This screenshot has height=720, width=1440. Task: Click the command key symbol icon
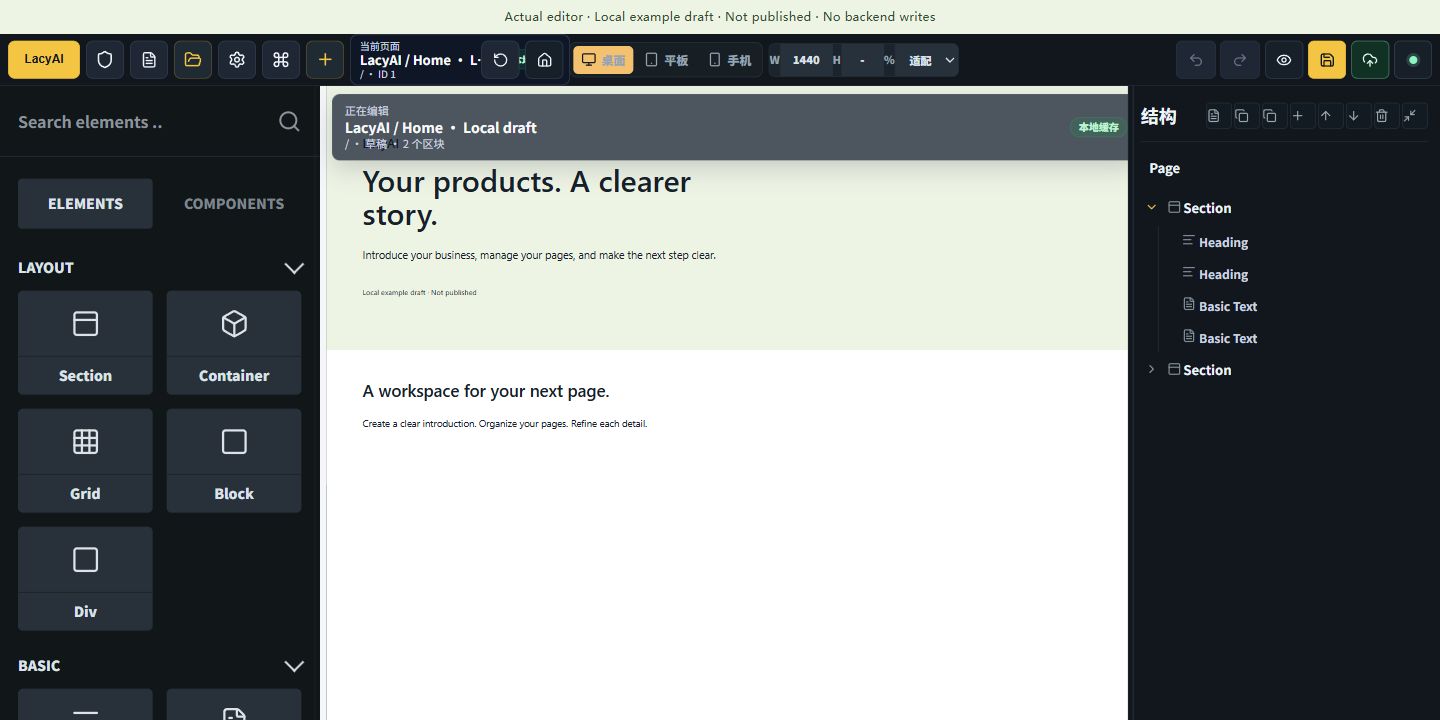pyautogui.click(x=281, y=60)
